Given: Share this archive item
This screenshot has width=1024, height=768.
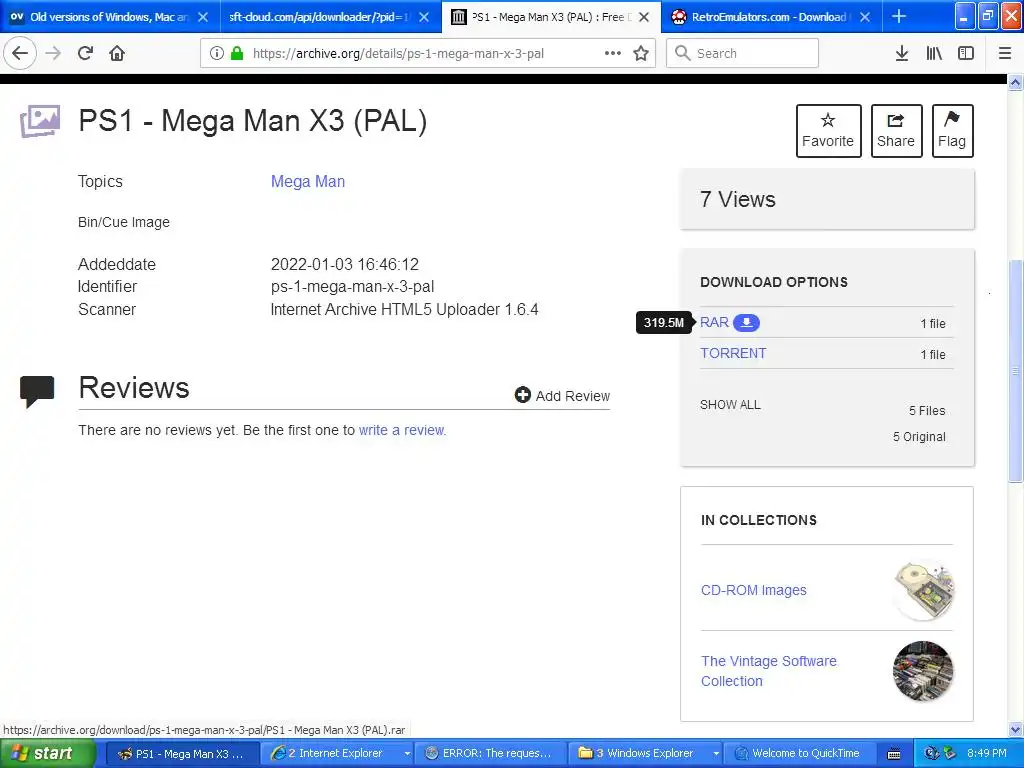Looking at the screenshot, I should (896, 131).
